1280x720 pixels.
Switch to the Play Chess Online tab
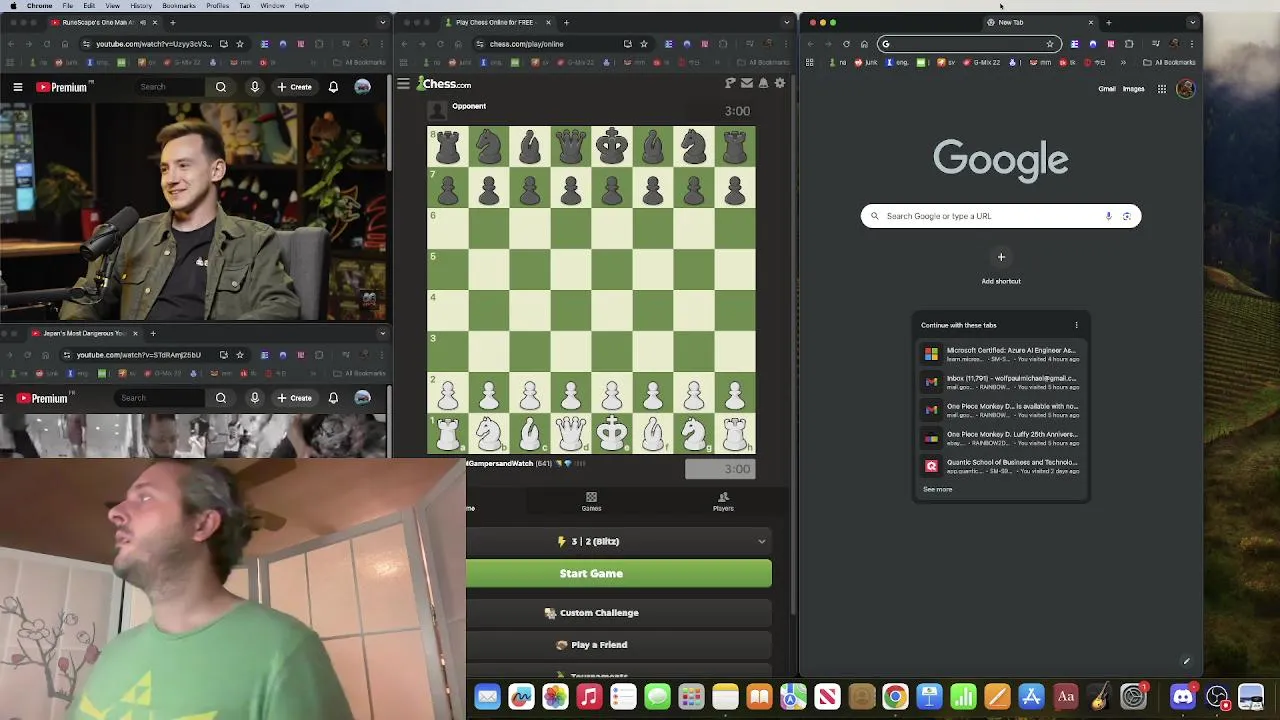[495, 22]
